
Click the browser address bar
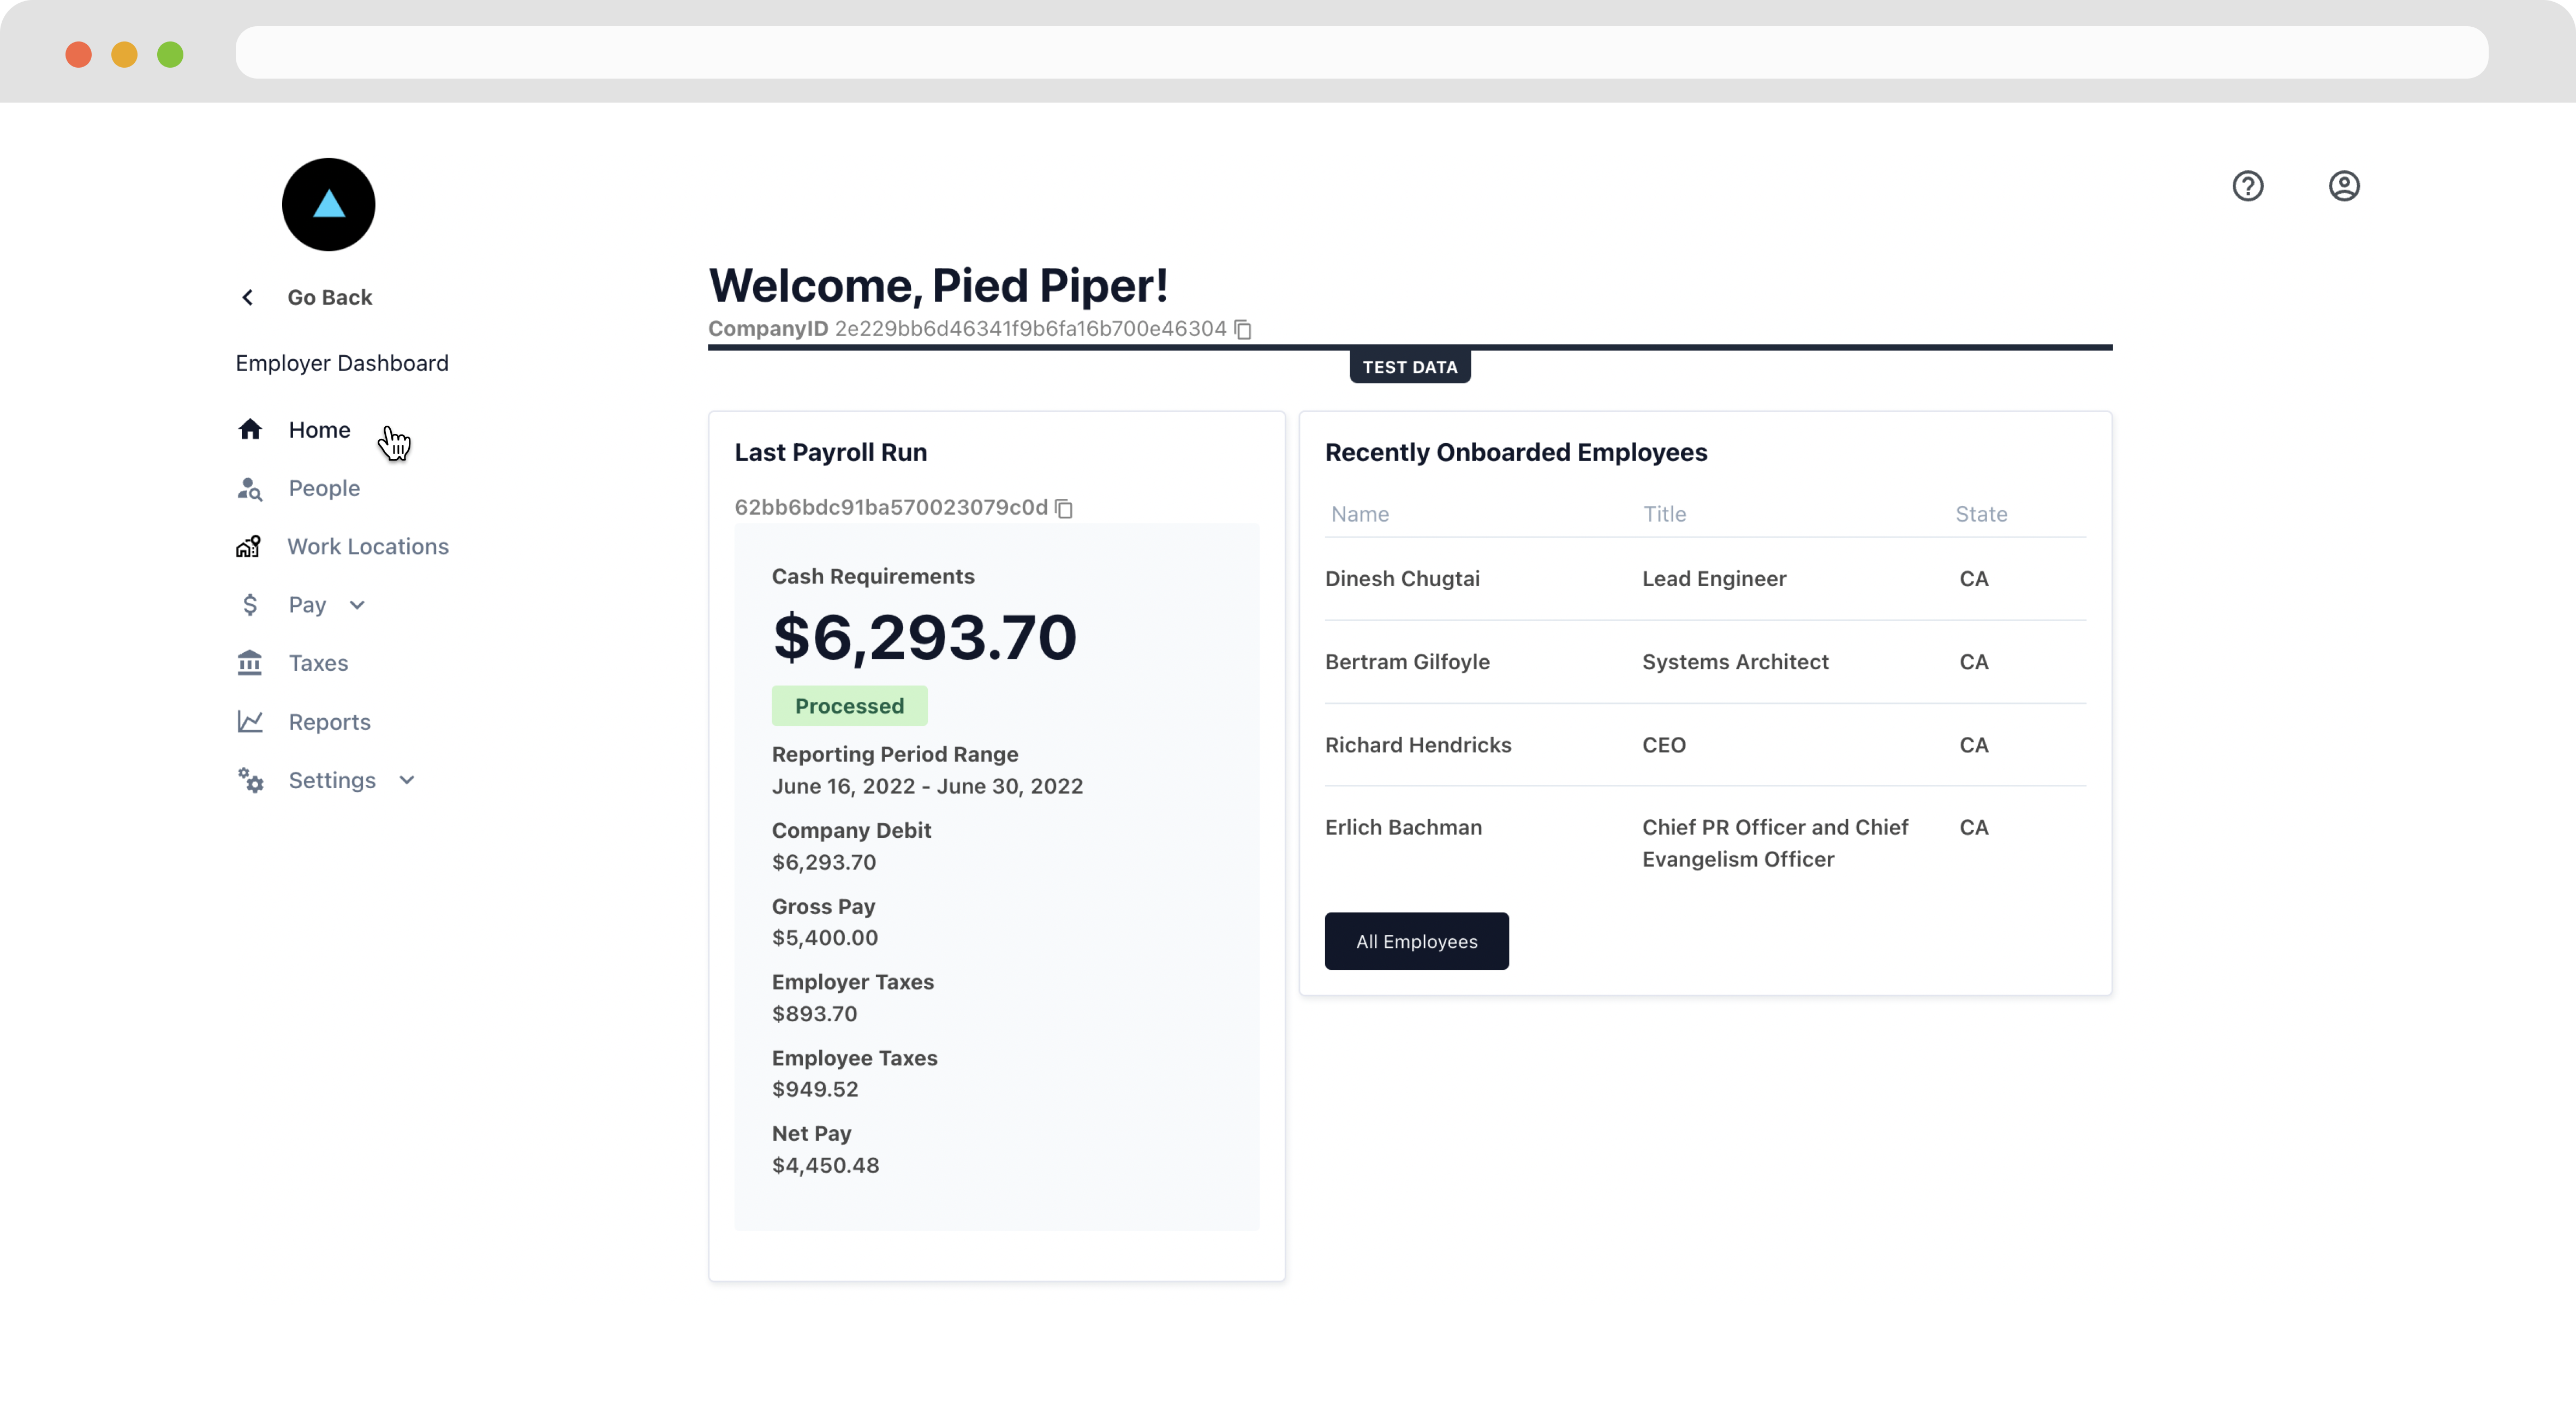(1360, 53)
